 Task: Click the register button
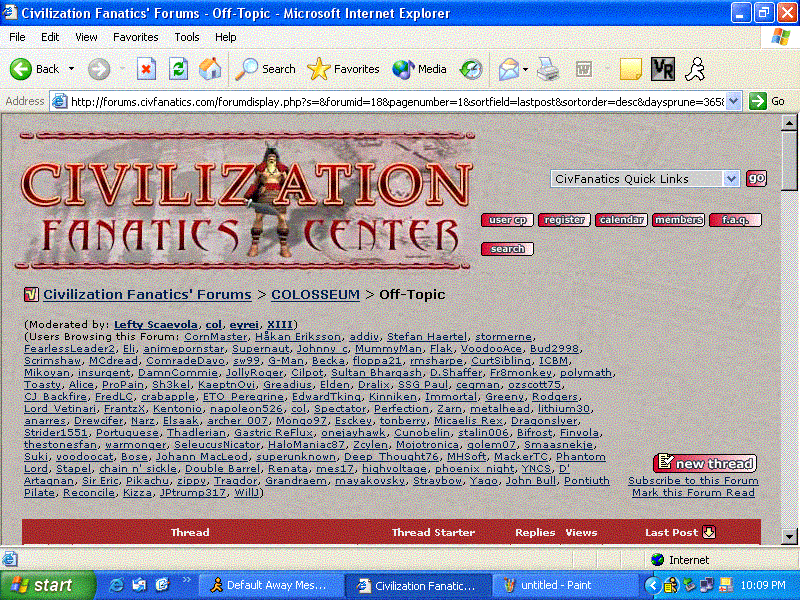(x=564, y=220)
